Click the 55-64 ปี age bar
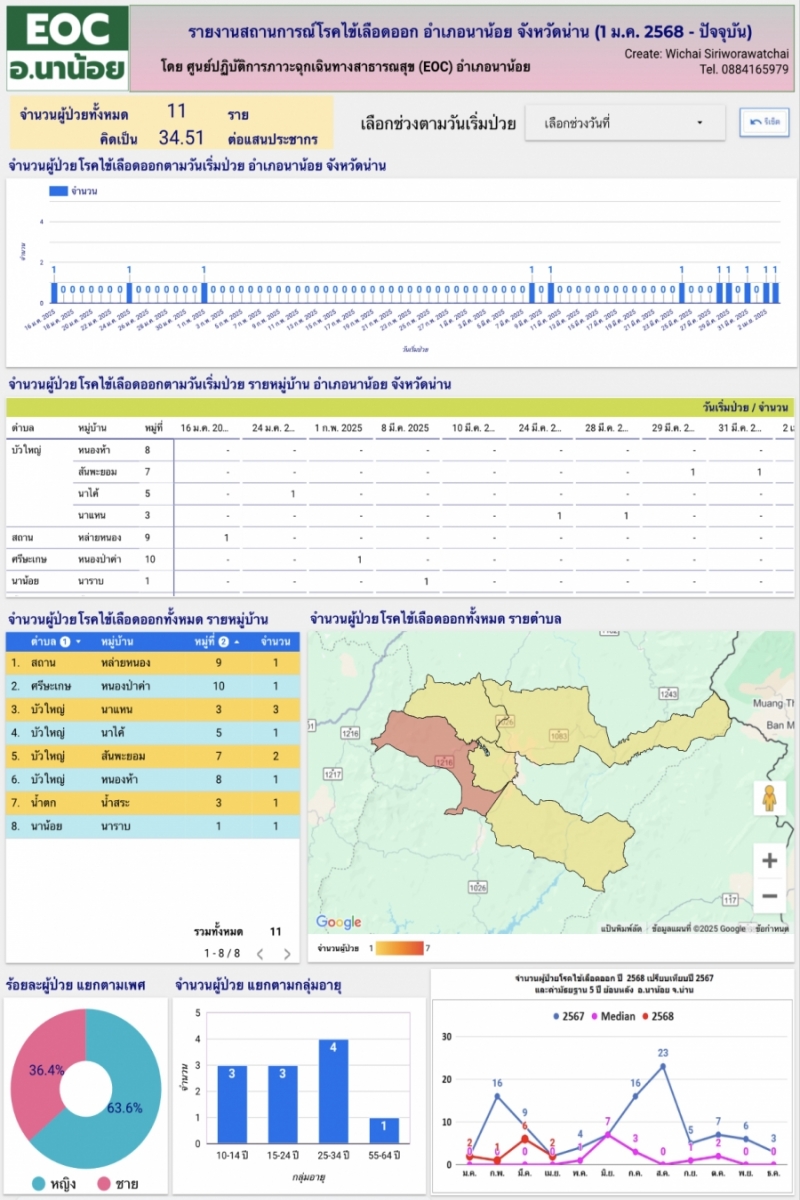The height and width of the screenshot is (1200, 800). coord(384,1130)
